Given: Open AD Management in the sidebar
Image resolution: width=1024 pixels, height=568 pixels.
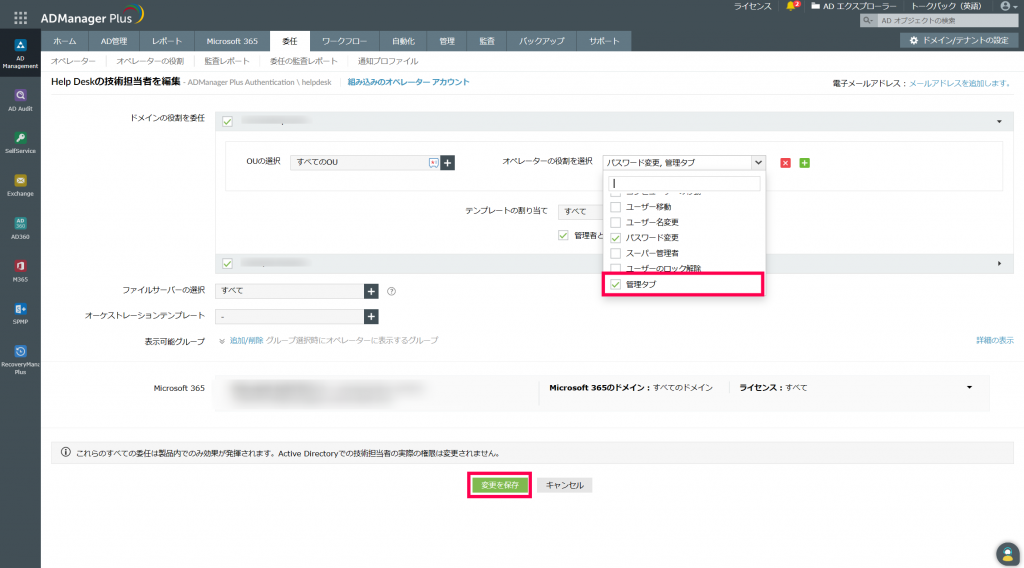Looking at the screenshot, I should [20, 54].
